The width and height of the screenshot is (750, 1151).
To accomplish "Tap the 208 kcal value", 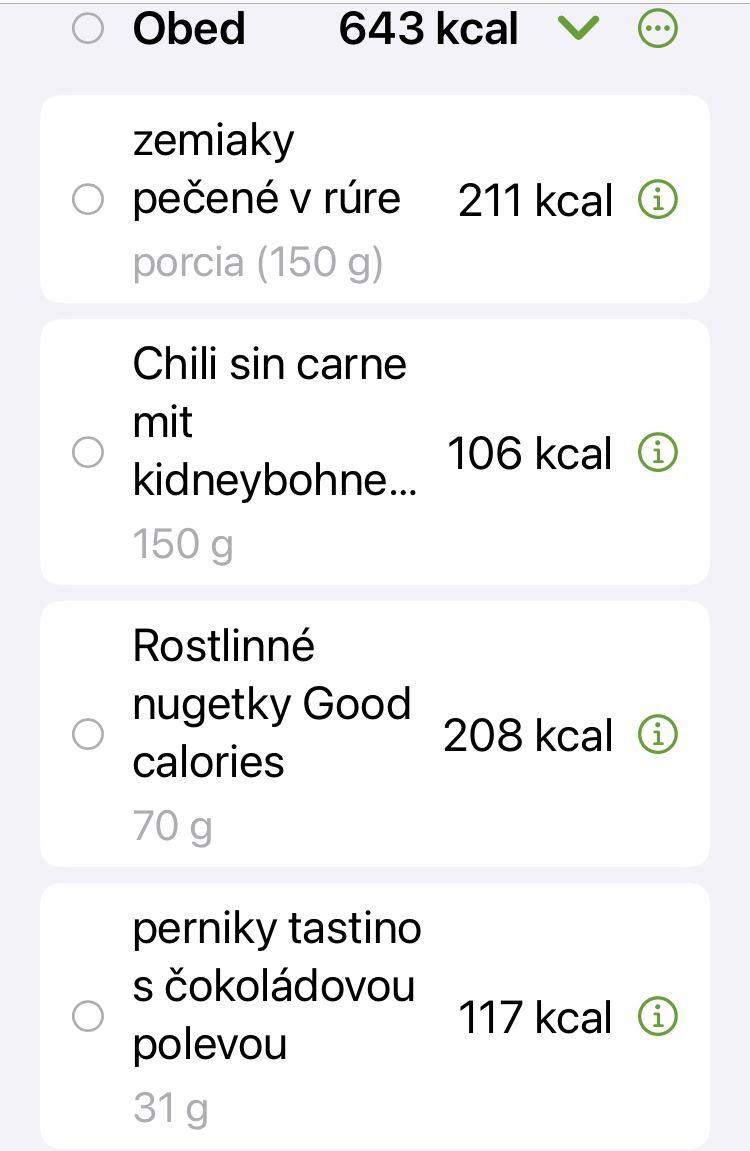I will [528, 735].
